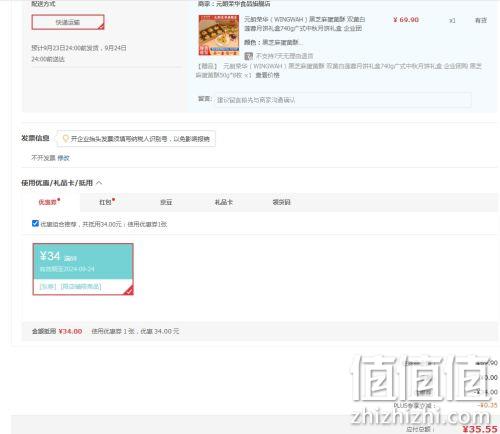Click the 限店铺商品 label on the coupon

(x=81, y=286)
